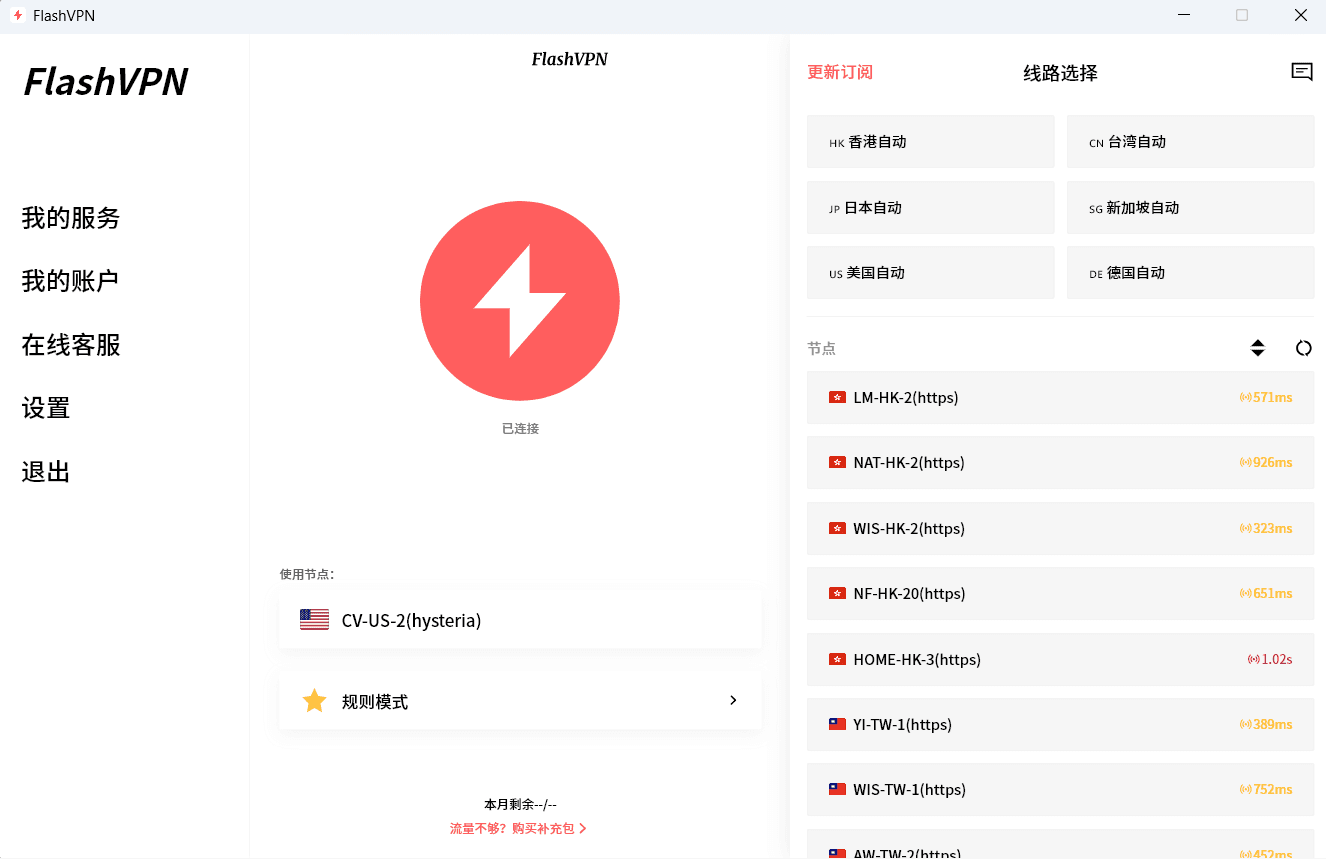
Task: Click the 926ms latency signal indicator
Action: click(x=1266, y=462)
